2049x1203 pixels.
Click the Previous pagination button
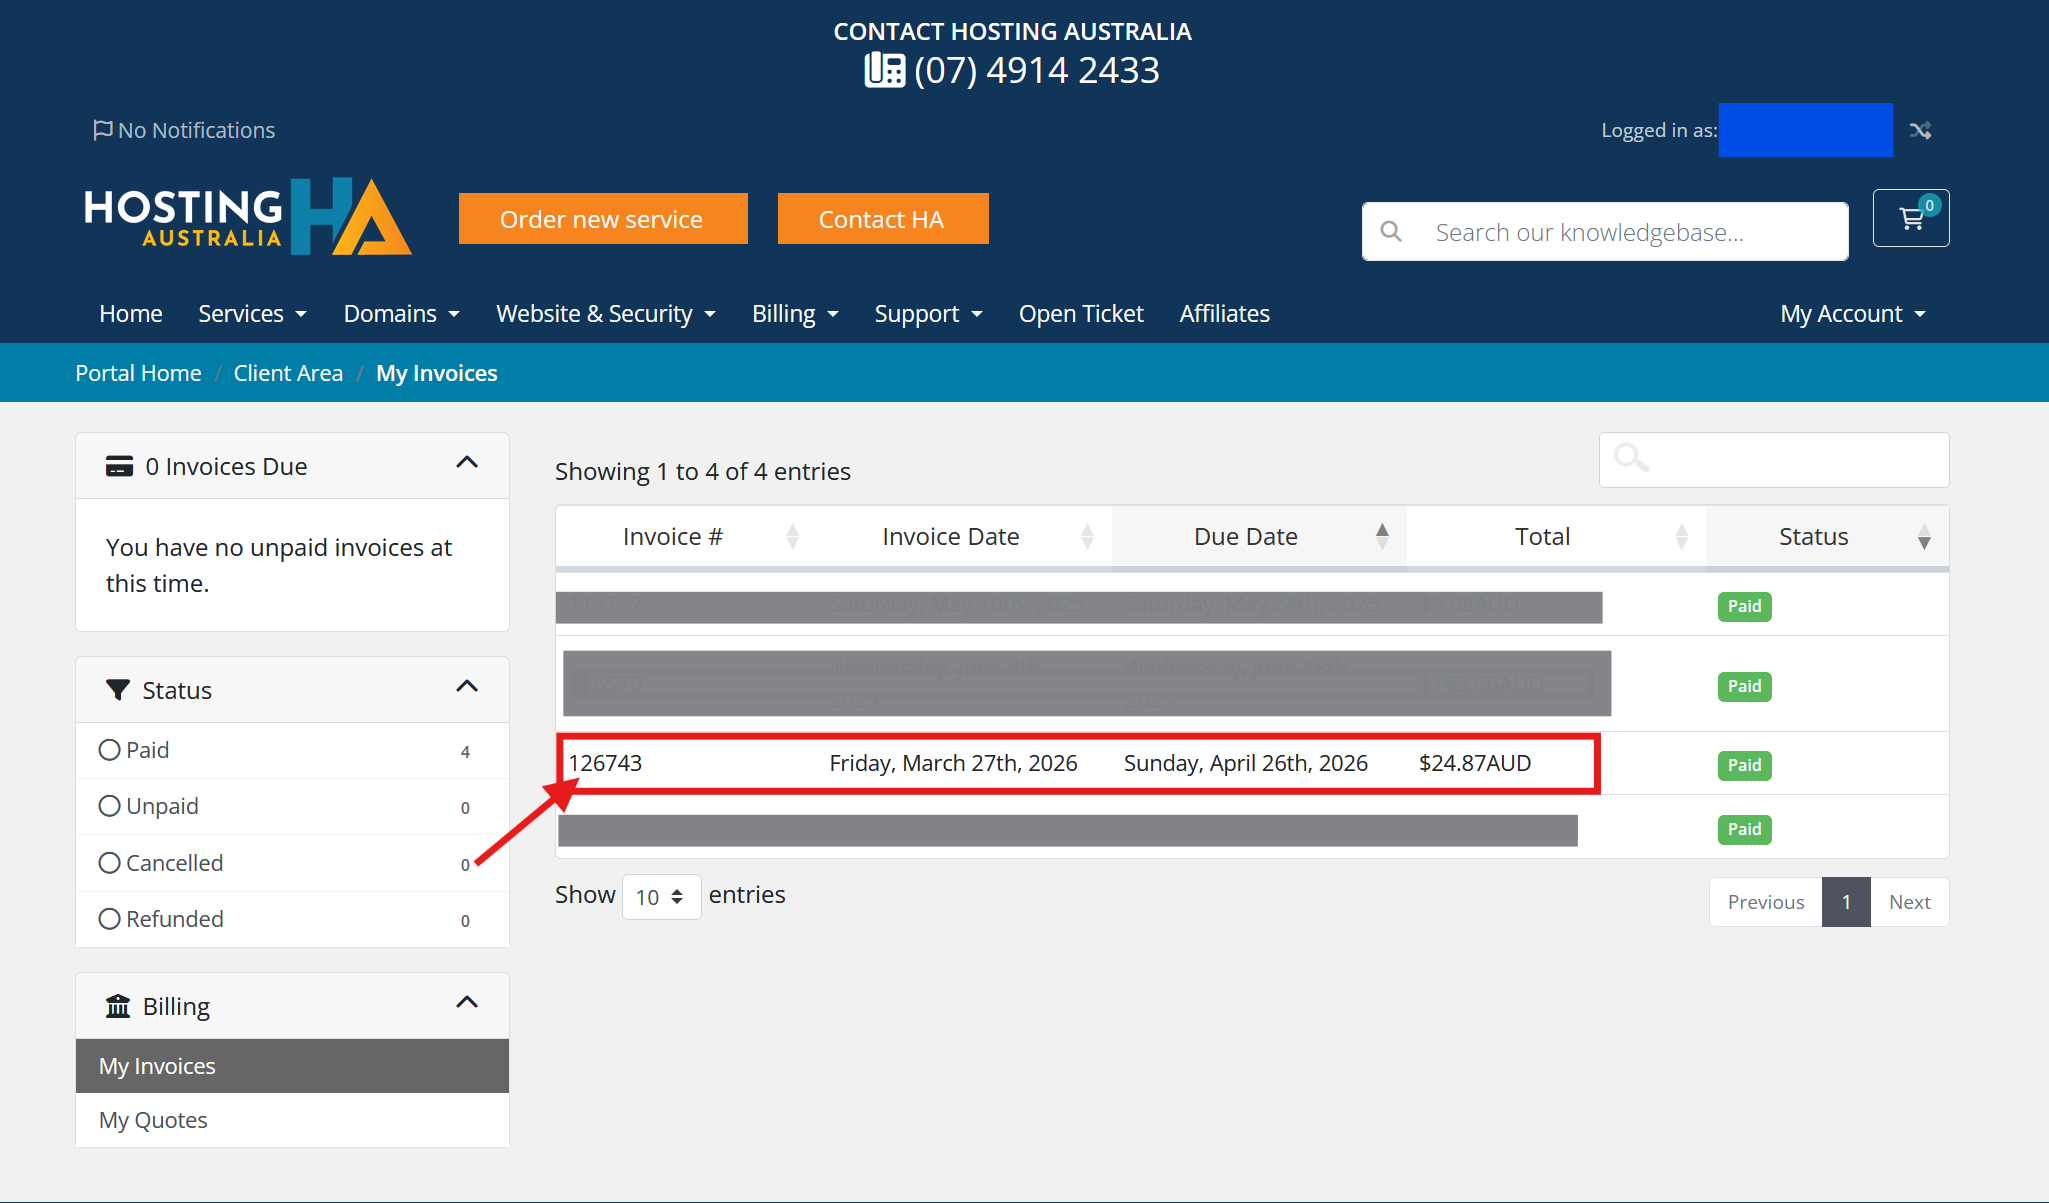[x=1766, y=902]
